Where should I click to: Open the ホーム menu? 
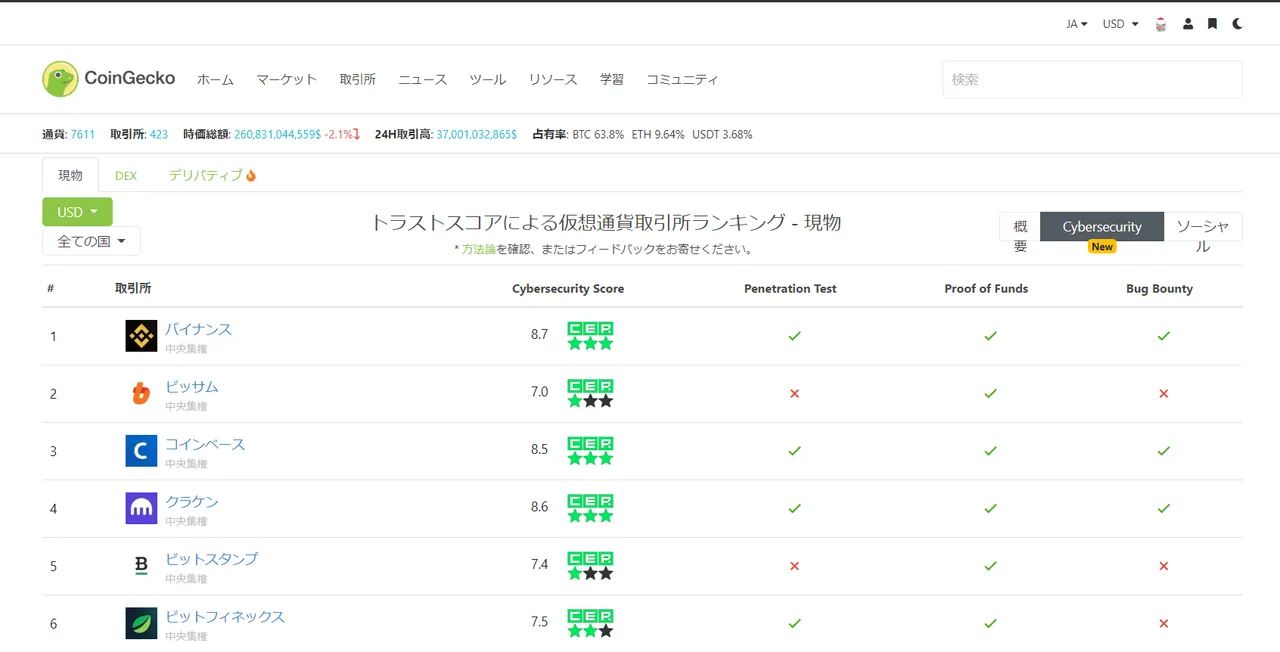(x=215, y=79)
